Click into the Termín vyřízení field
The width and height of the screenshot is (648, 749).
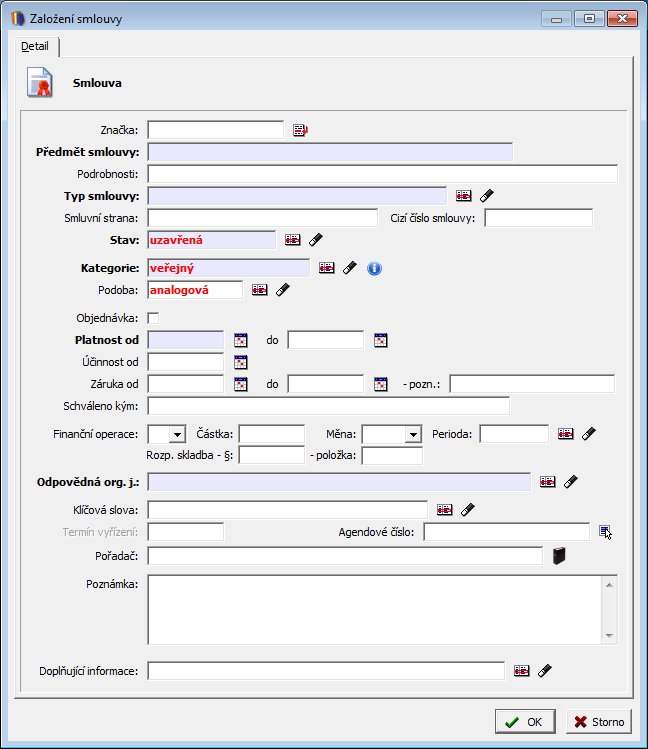[185, 532]
